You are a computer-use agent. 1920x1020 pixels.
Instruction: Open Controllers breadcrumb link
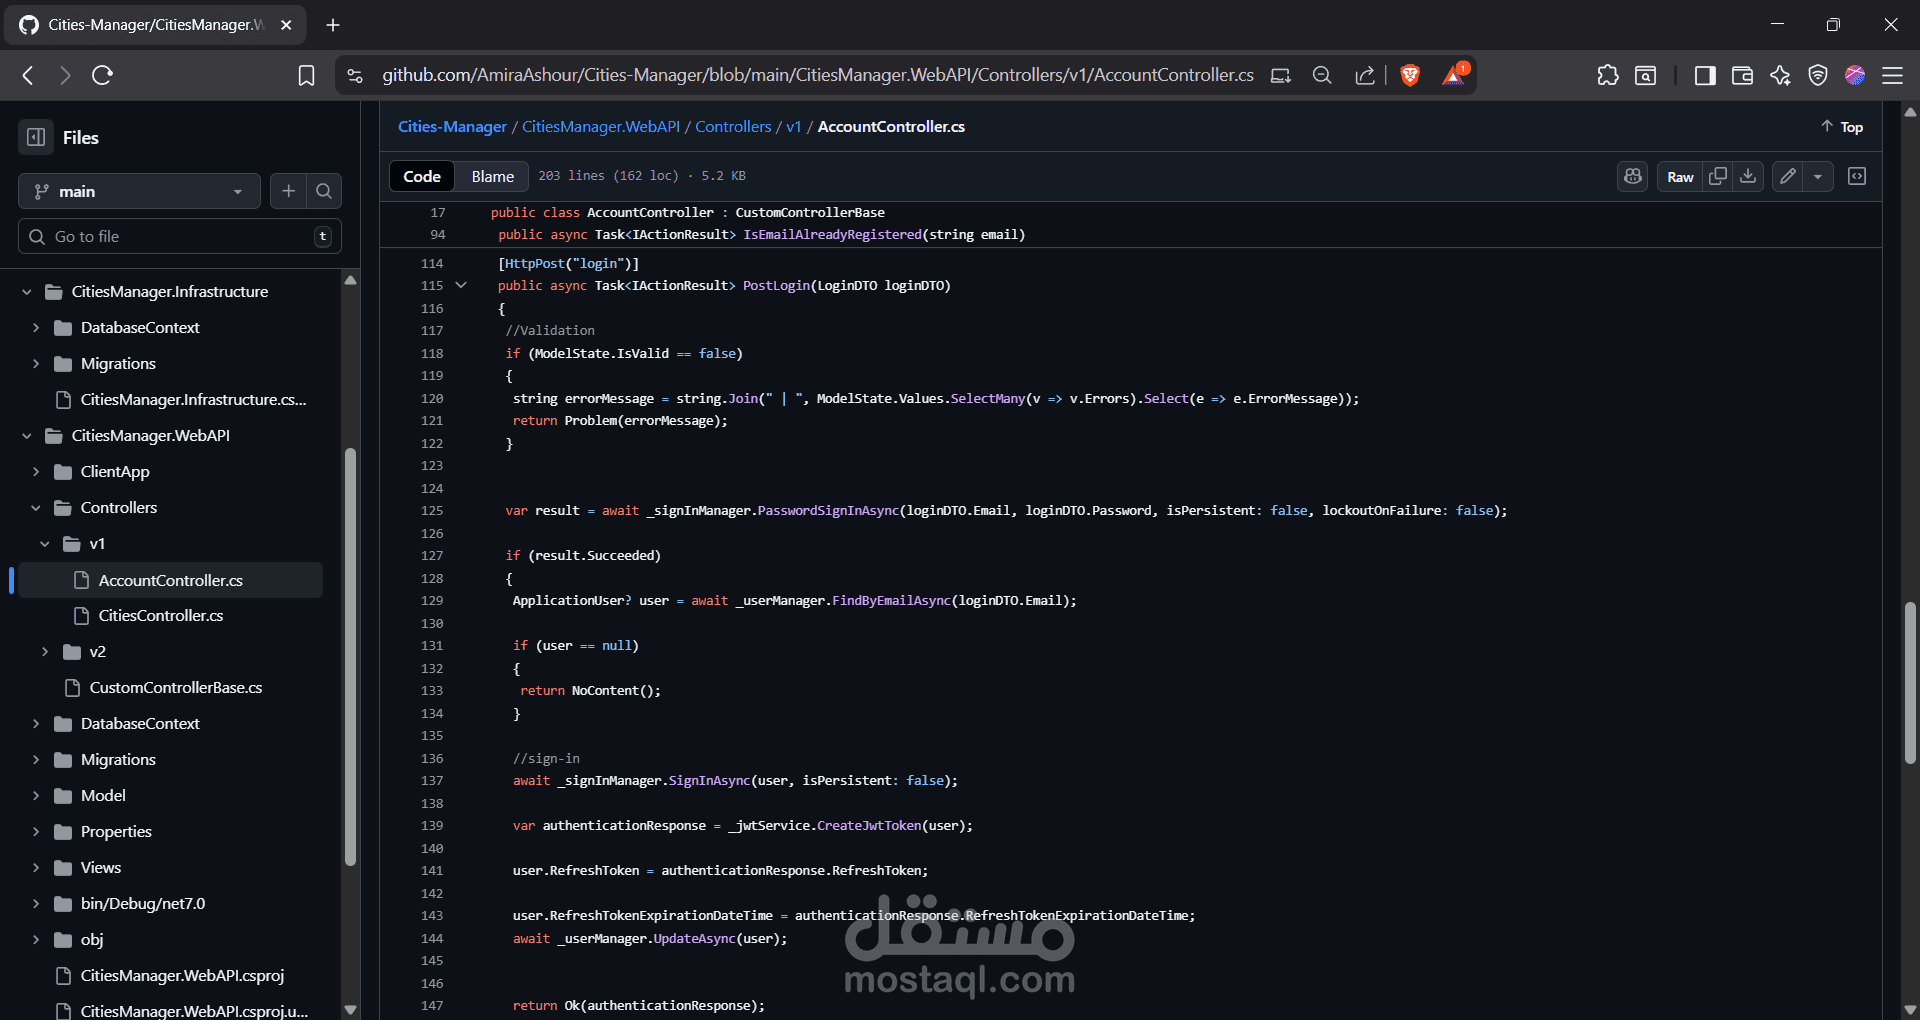point(733,127)
